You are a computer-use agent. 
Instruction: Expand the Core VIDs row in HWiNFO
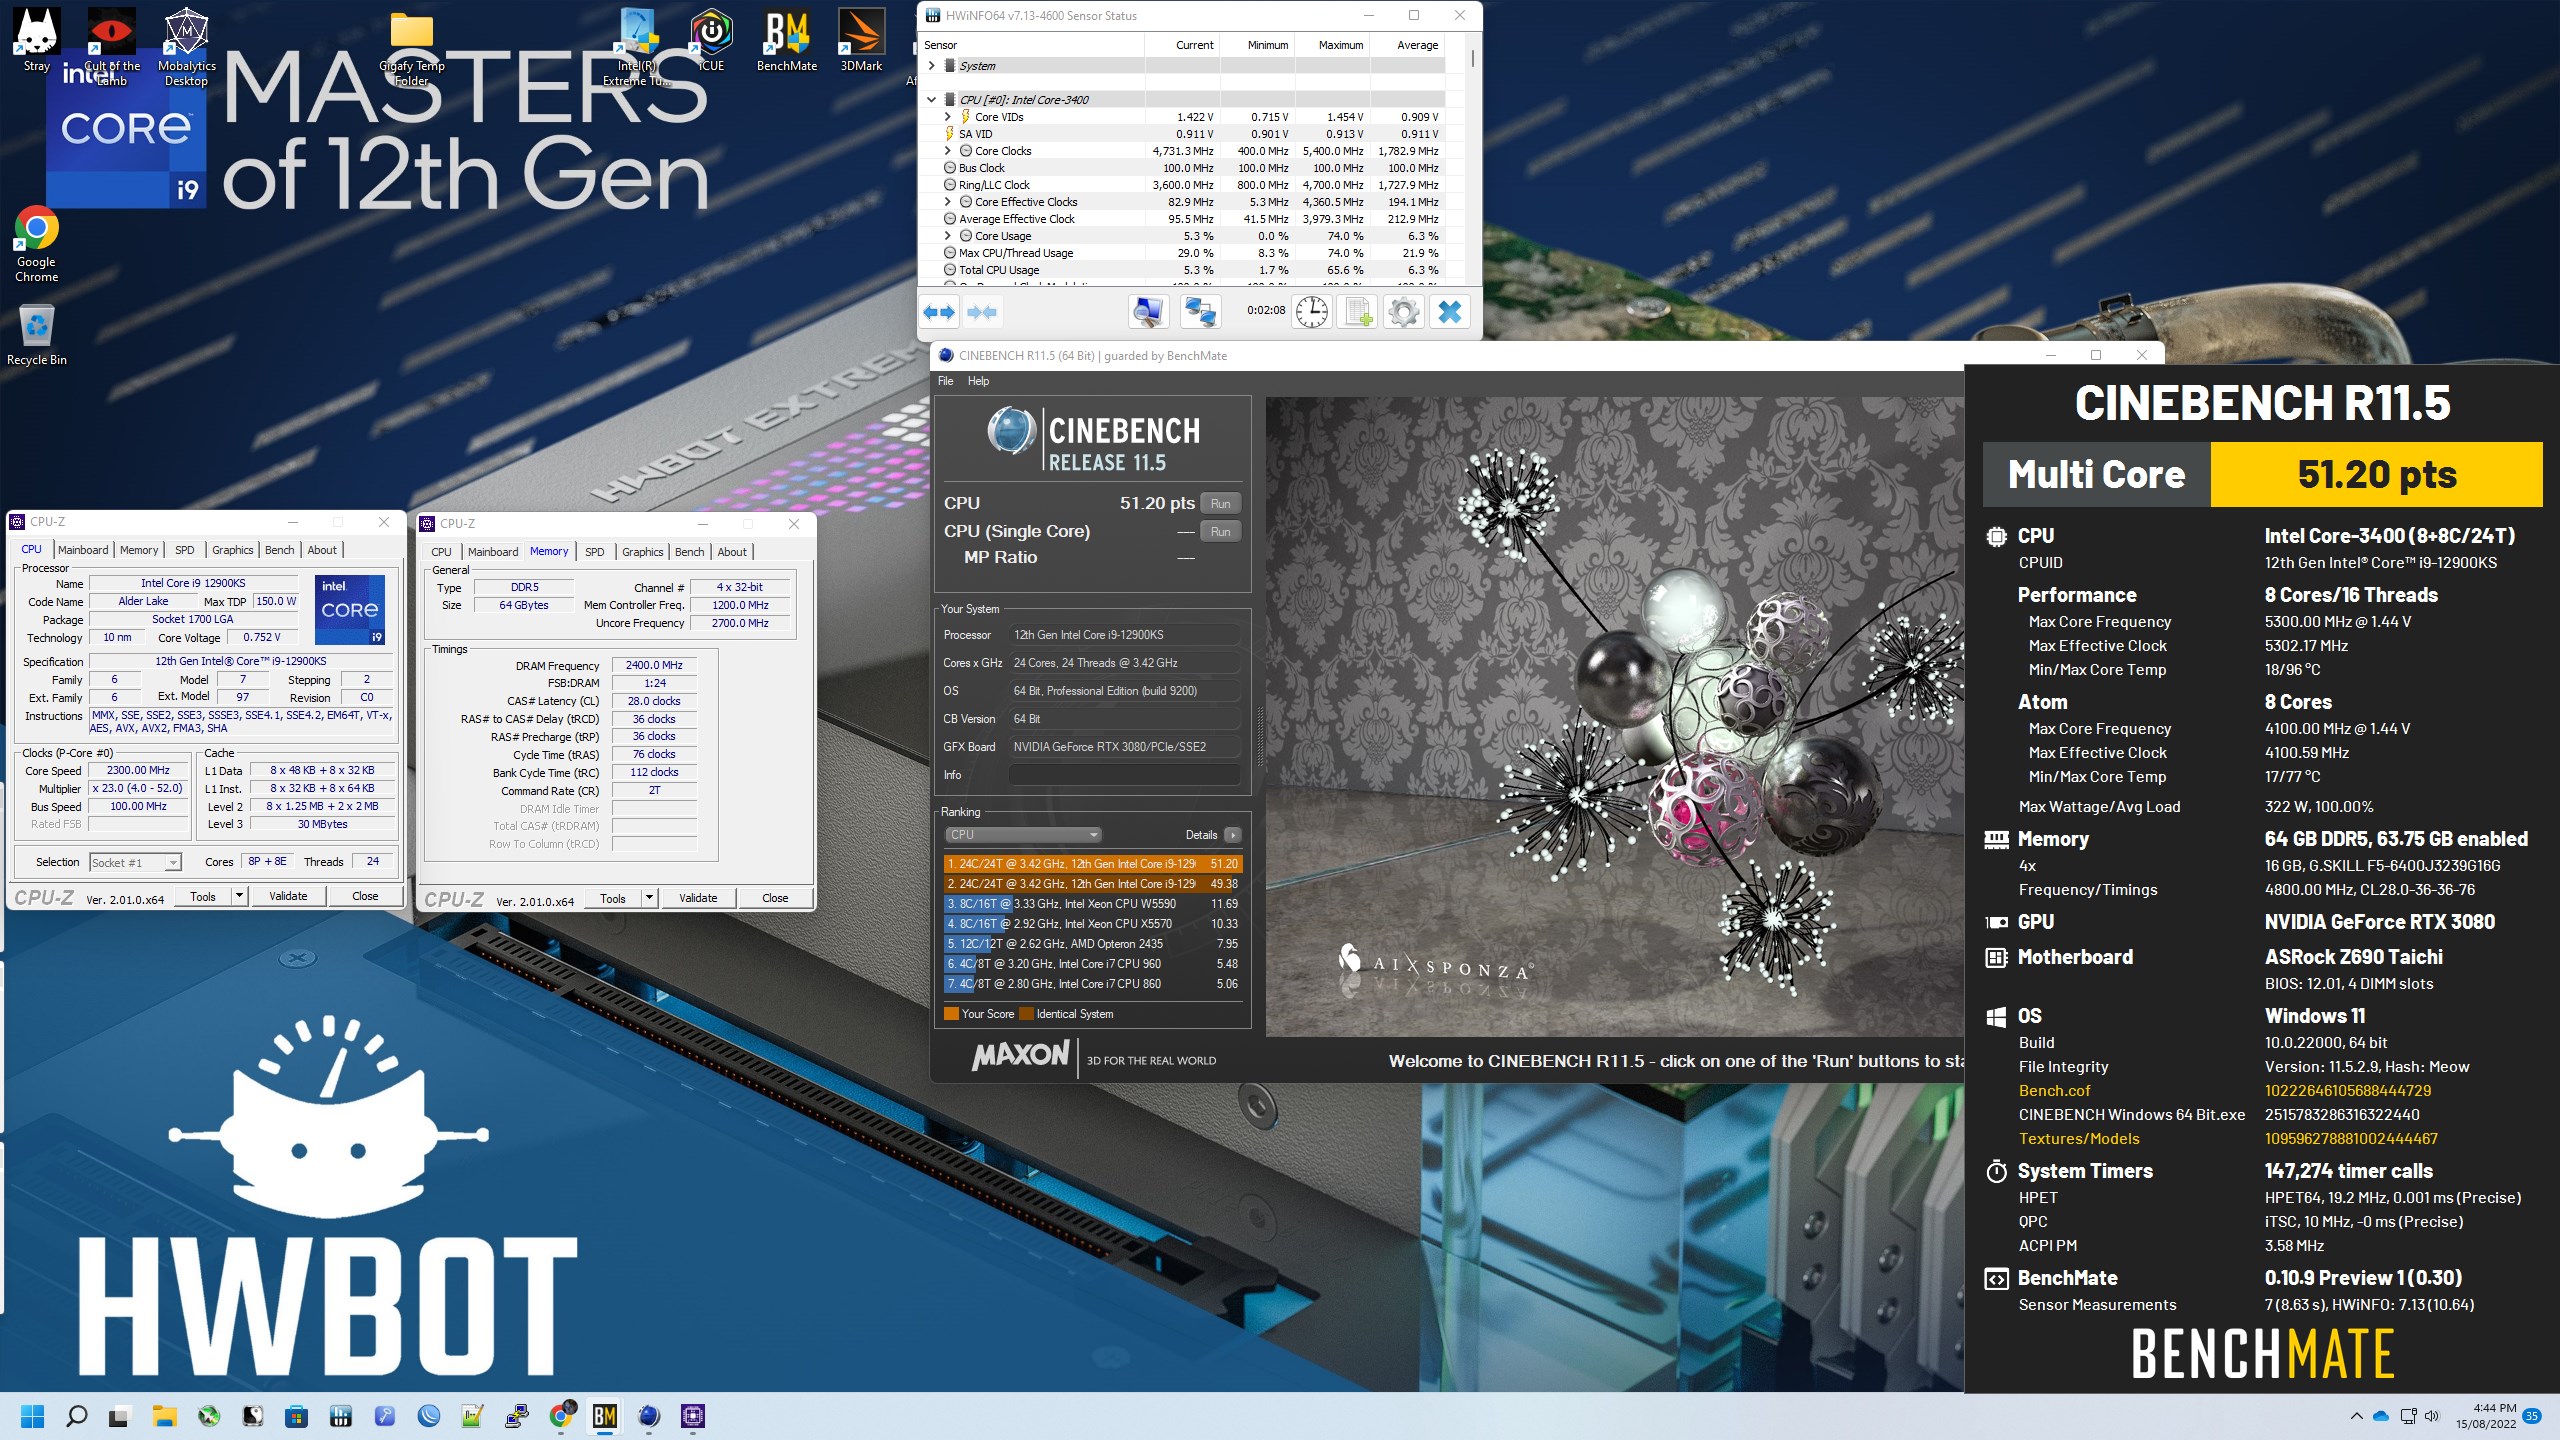[948, 117]
